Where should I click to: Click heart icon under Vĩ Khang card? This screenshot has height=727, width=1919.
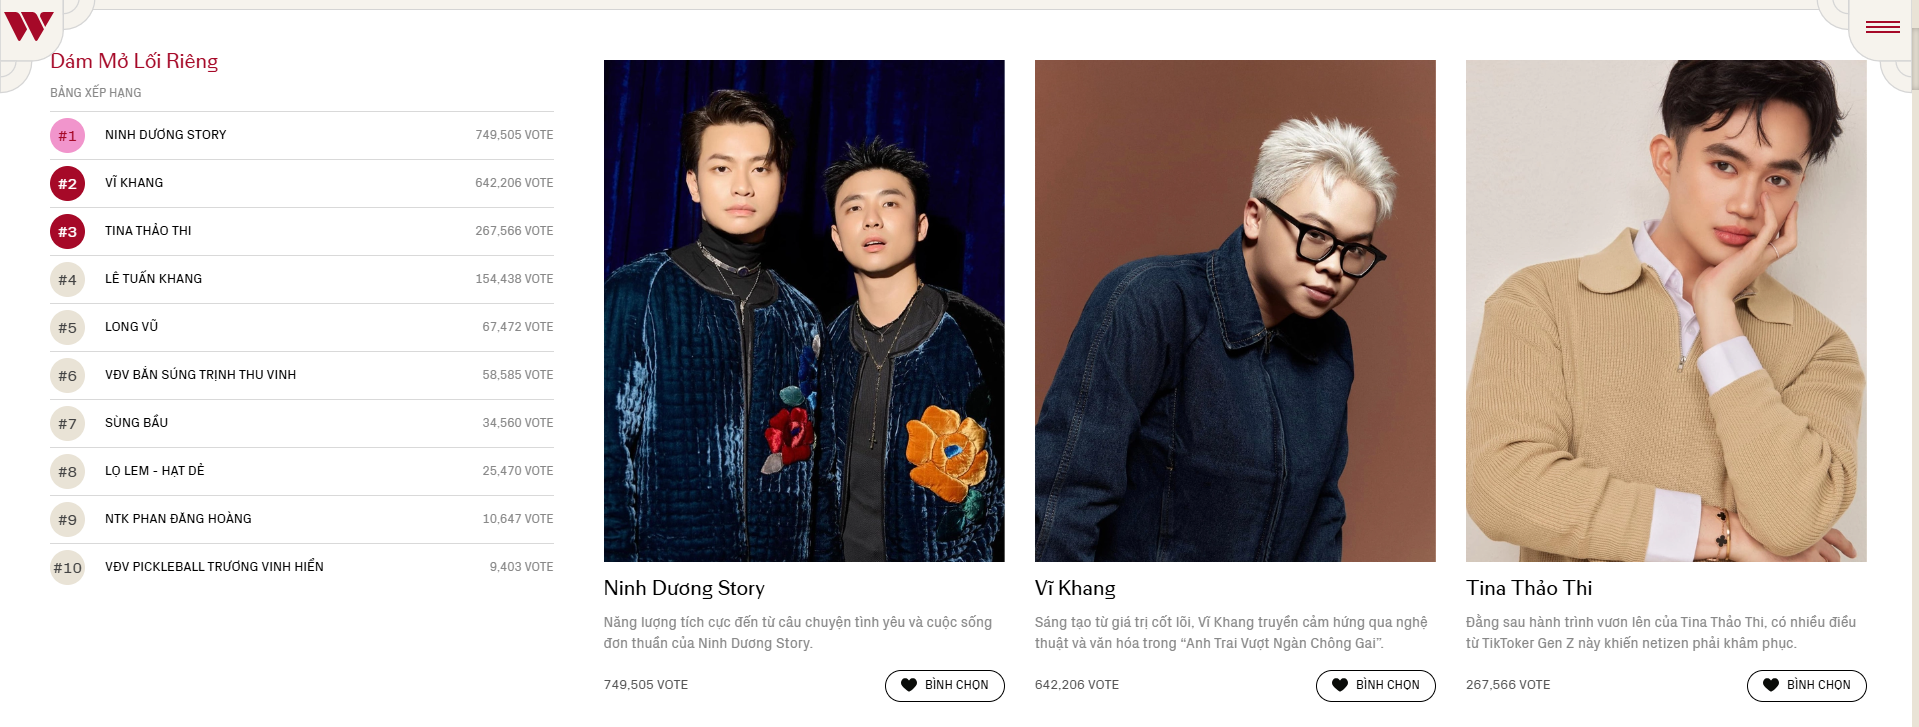1339,685
